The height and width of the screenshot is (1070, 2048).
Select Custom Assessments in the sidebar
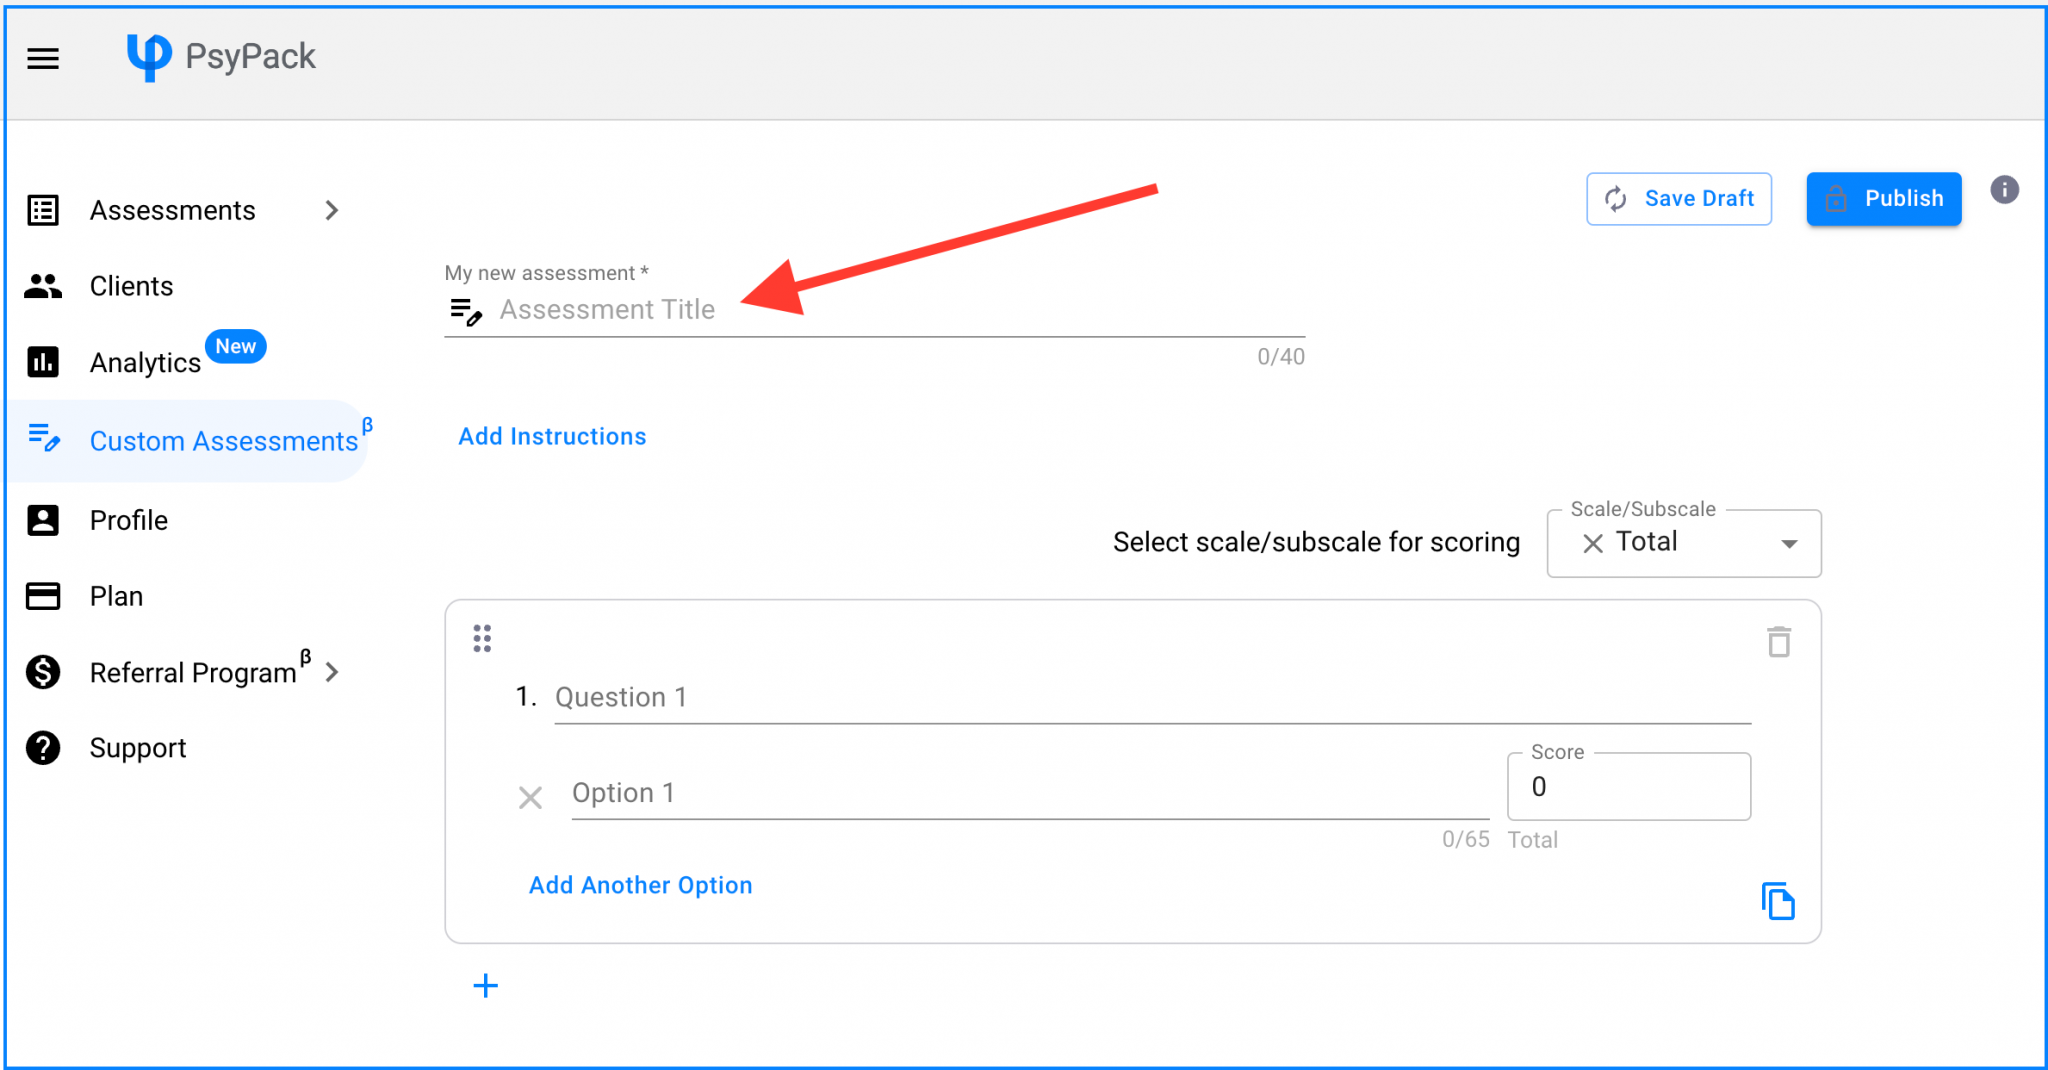tap(187, 441)
